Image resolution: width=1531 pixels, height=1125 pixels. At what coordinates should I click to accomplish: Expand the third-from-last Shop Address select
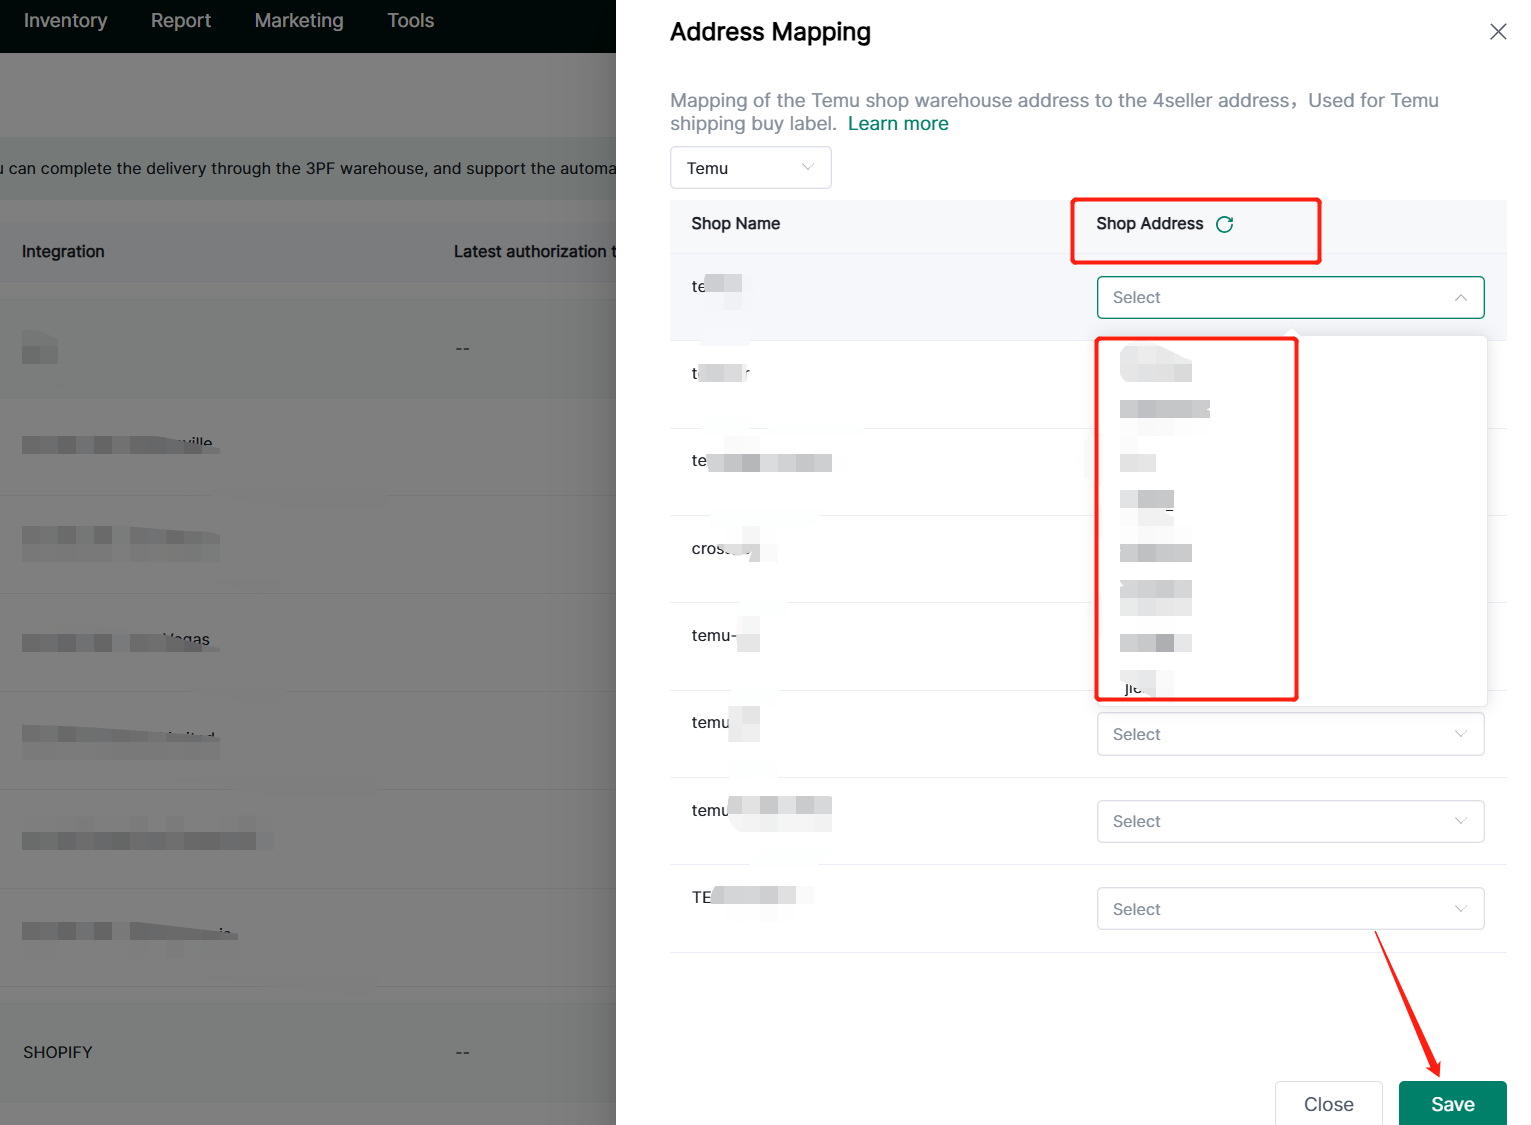(1289, 734)
